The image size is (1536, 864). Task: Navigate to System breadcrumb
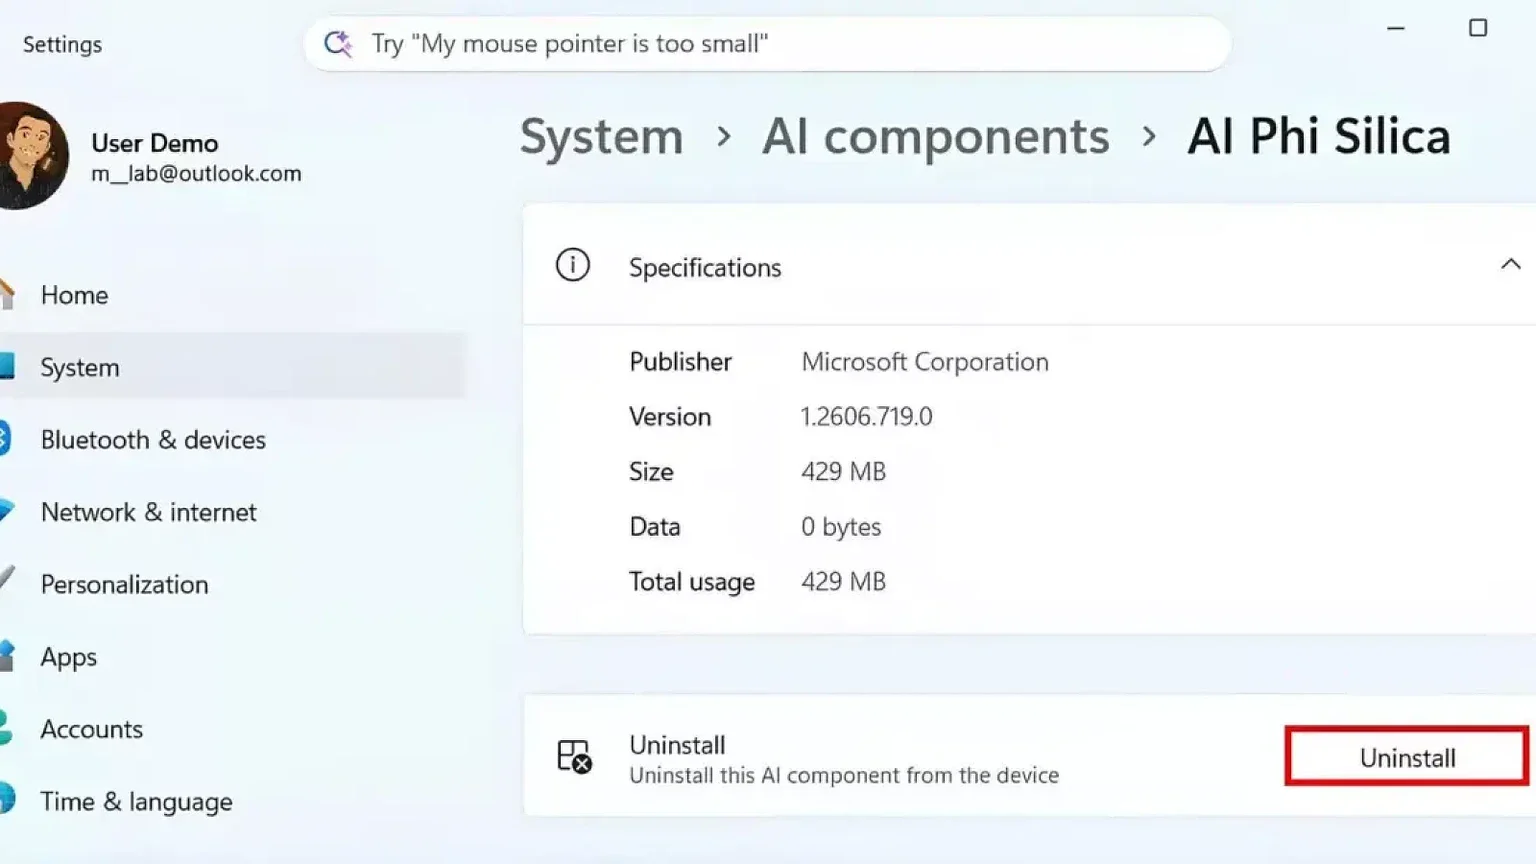pyautogui.click(x=602, y=137)
